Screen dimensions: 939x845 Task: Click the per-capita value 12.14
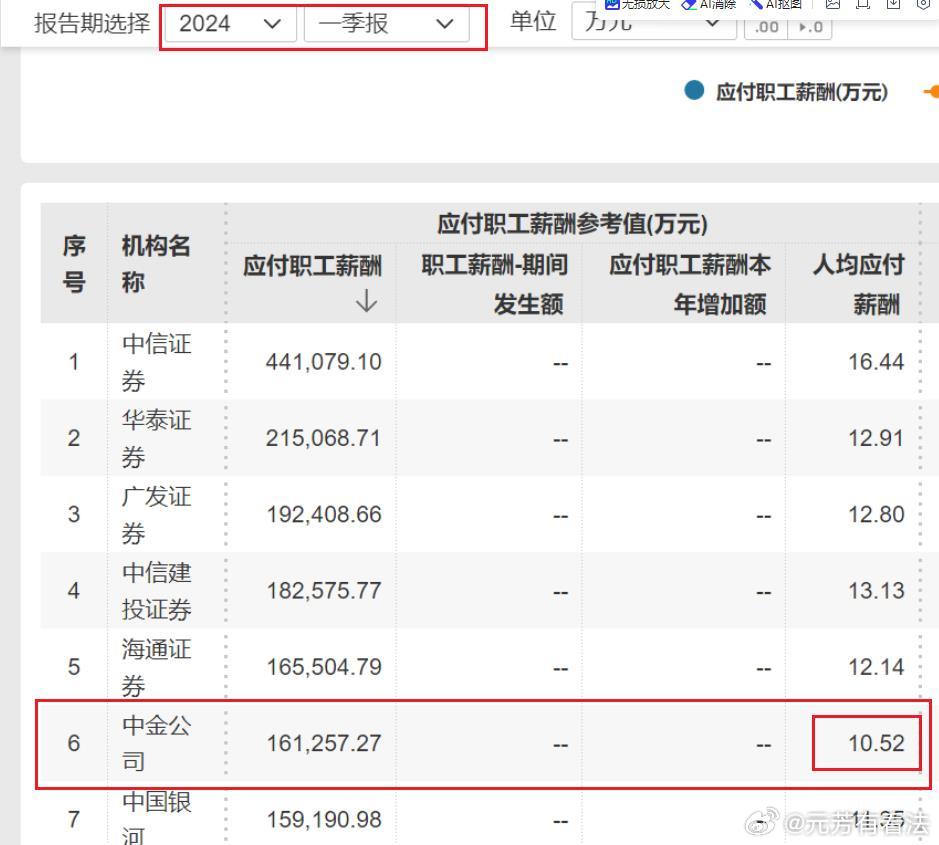click(x=876, y=667)
